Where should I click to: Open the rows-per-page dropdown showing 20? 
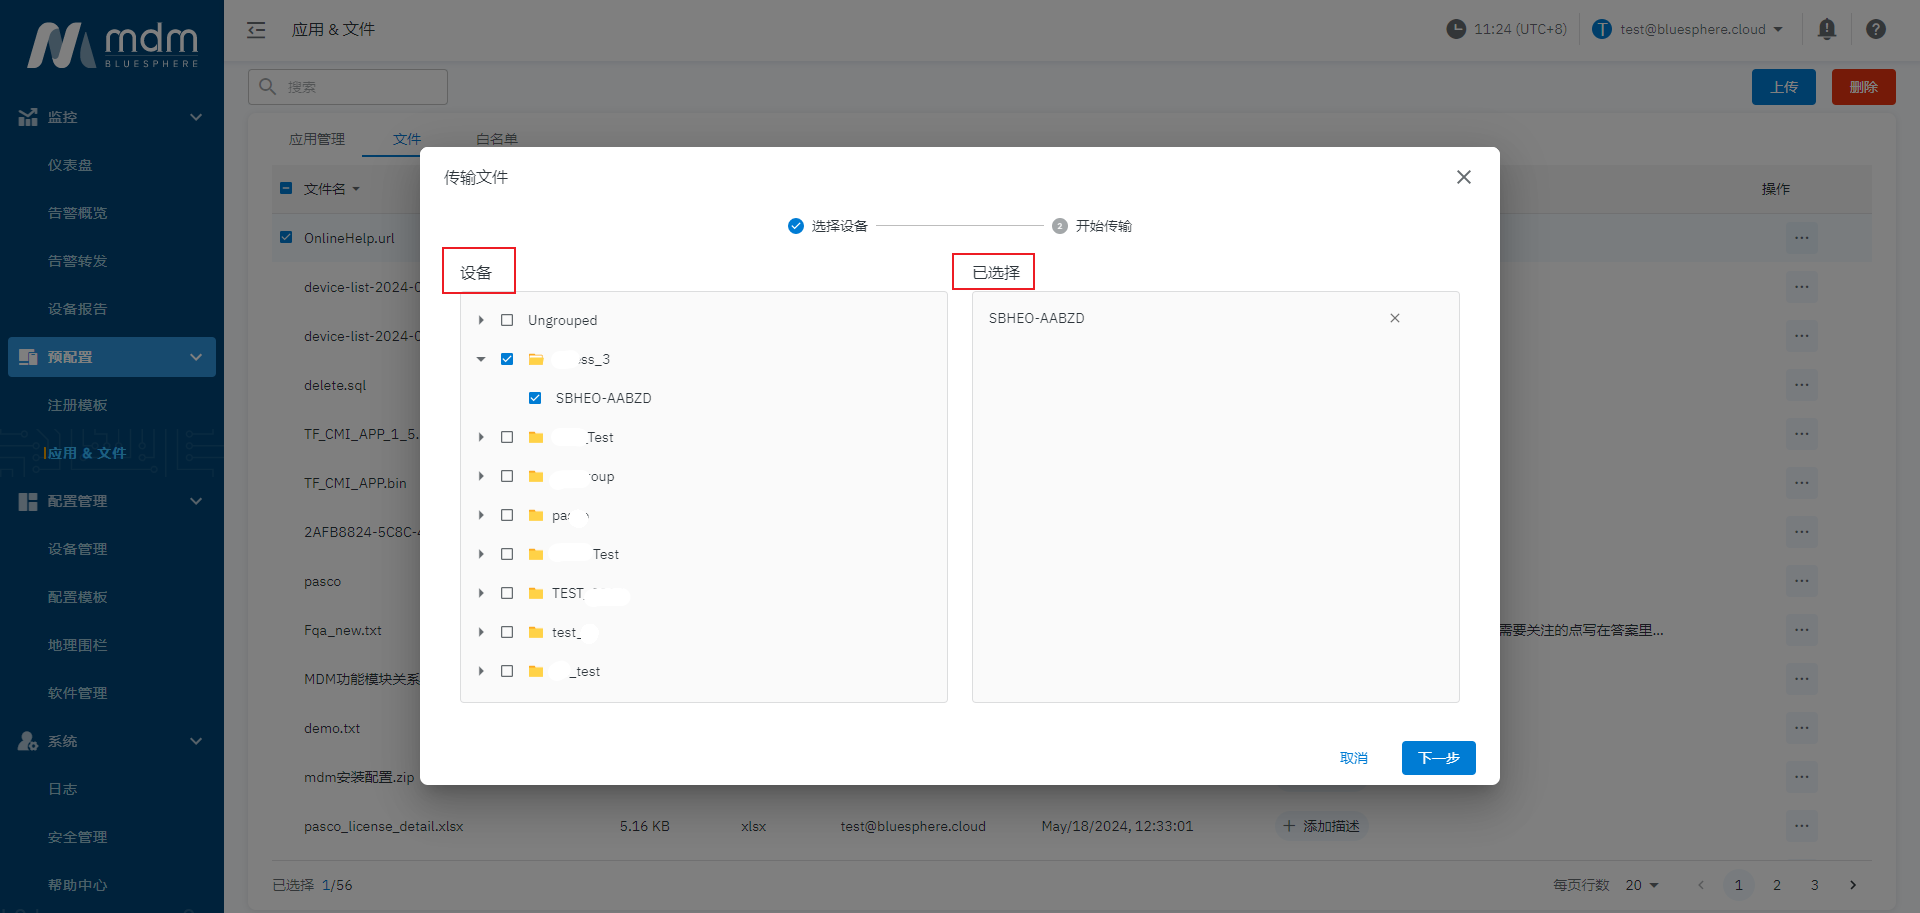pos(1641,885)
